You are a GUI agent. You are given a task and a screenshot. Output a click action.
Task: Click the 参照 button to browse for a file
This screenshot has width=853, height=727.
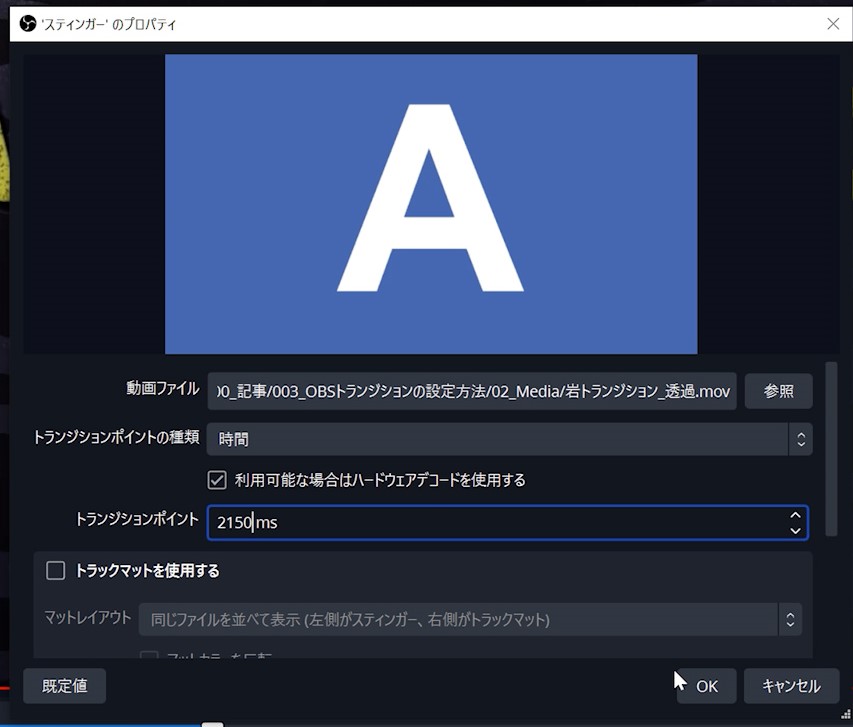[778, 391]
